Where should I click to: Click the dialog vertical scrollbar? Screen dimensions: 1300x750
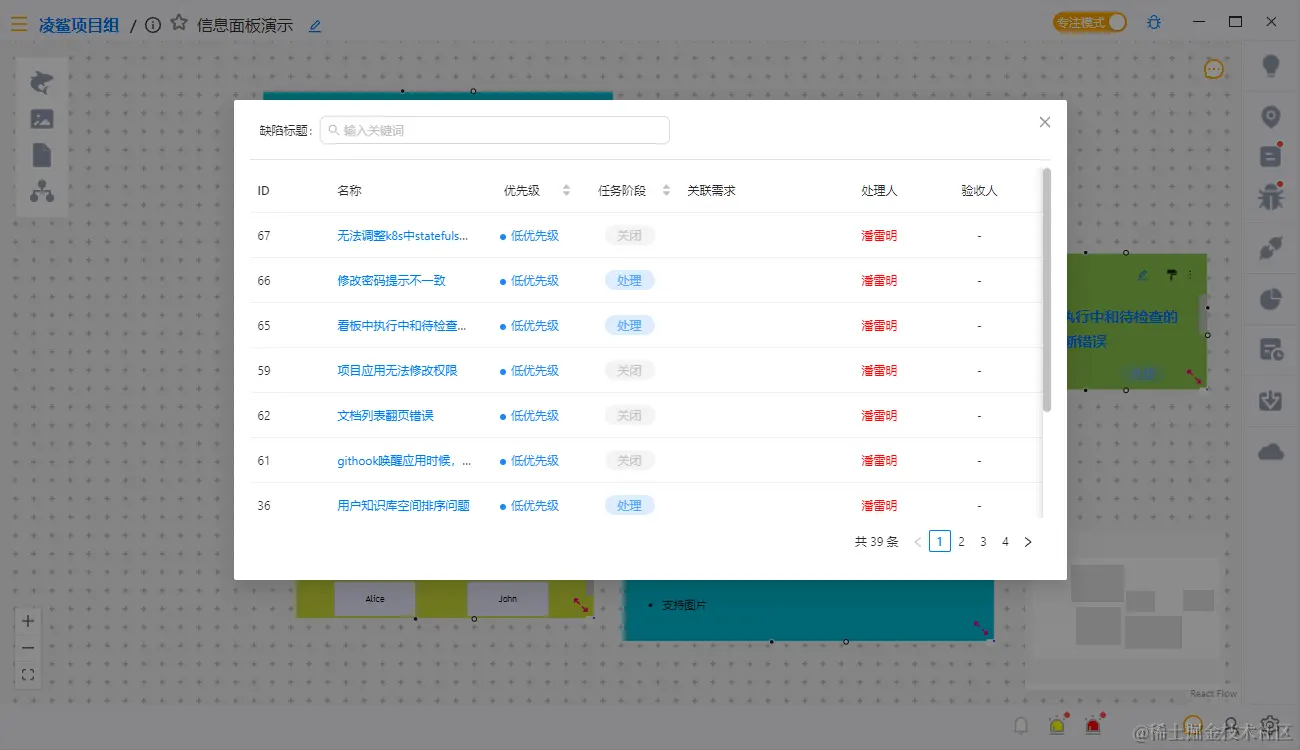coord(1047,290)
